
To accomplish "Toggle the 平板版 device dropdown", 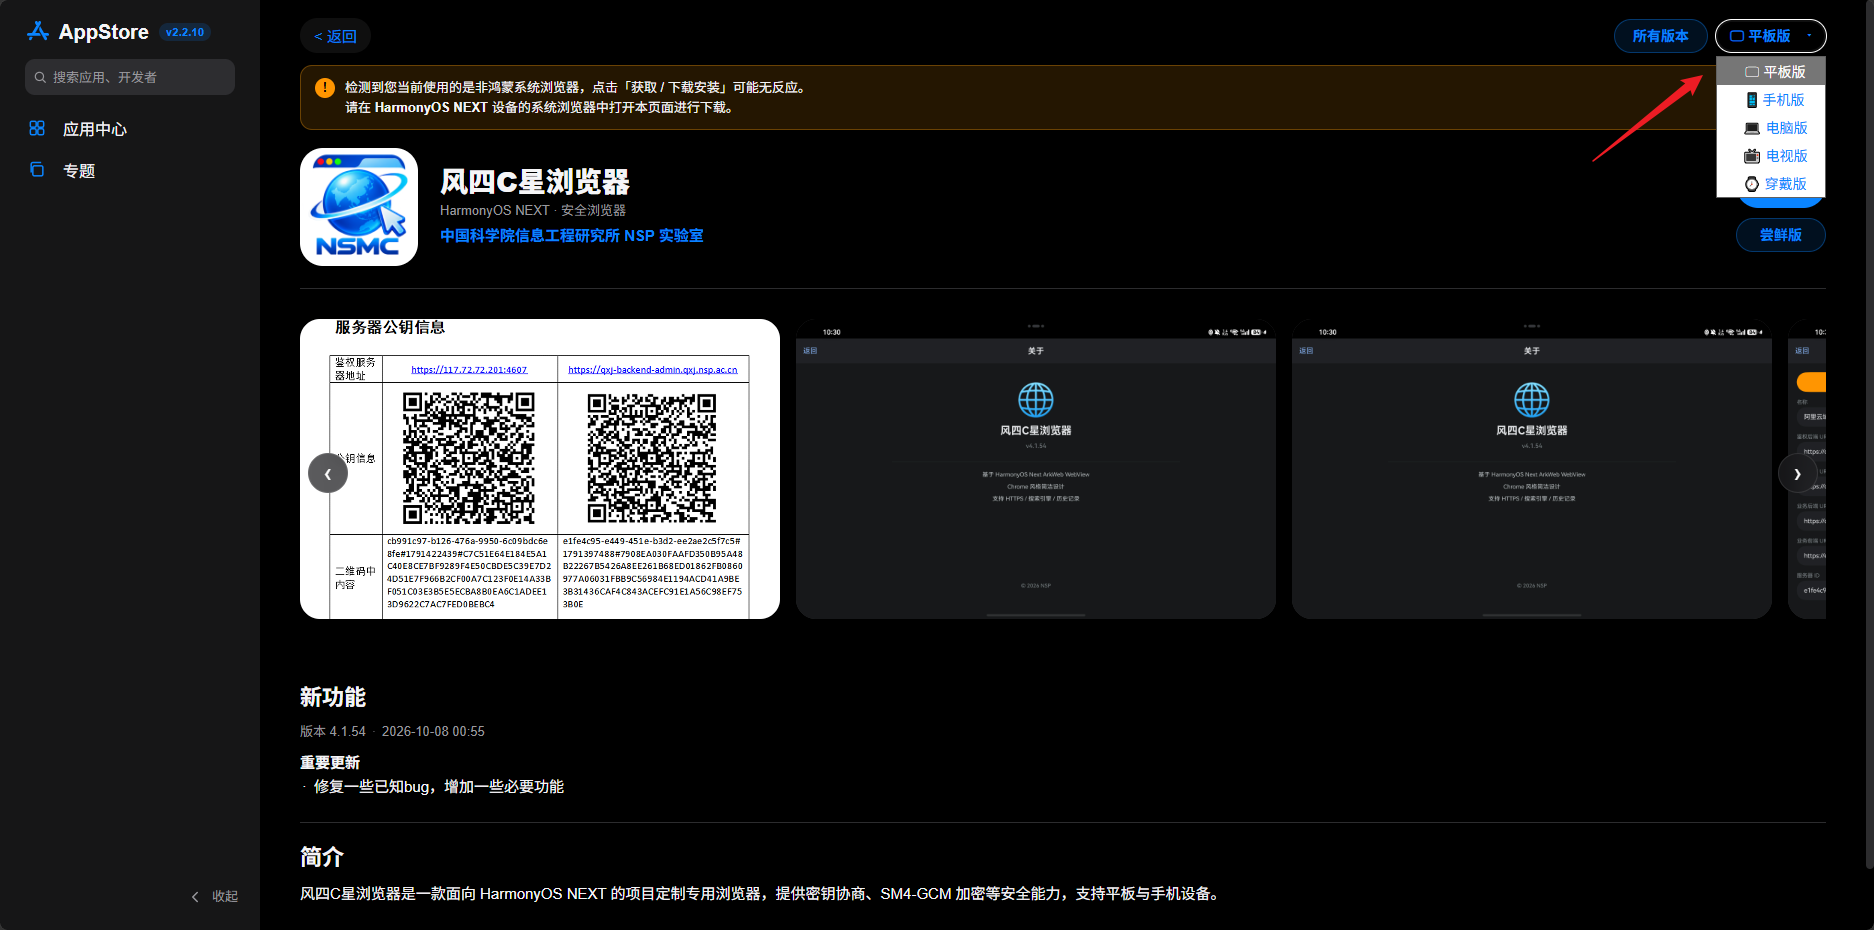I will 1770,36.
